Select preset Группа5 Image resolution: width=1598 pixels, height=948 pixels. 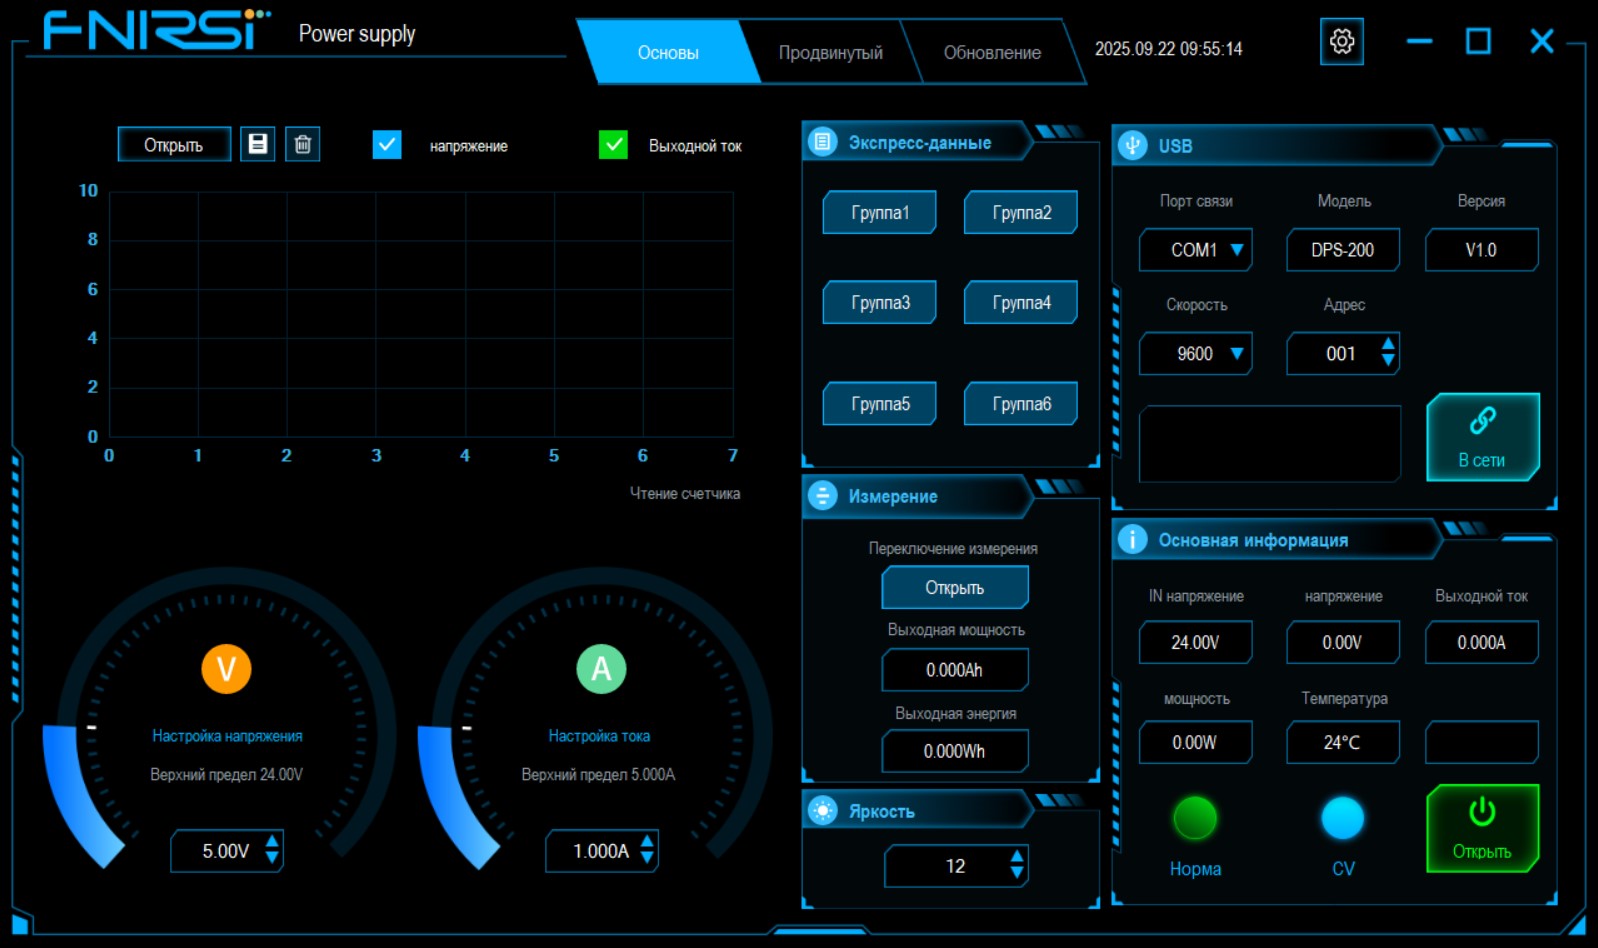click(x=880, y=404)
